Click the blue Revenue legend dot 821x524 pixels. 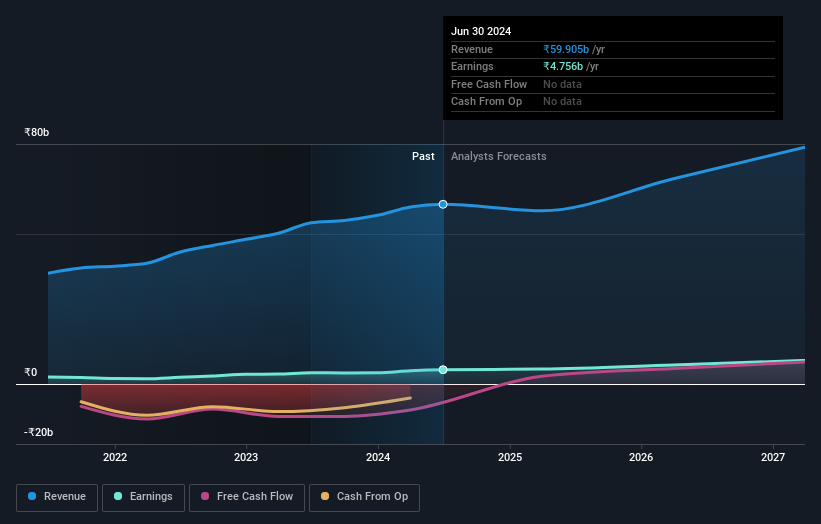[32, 496]
